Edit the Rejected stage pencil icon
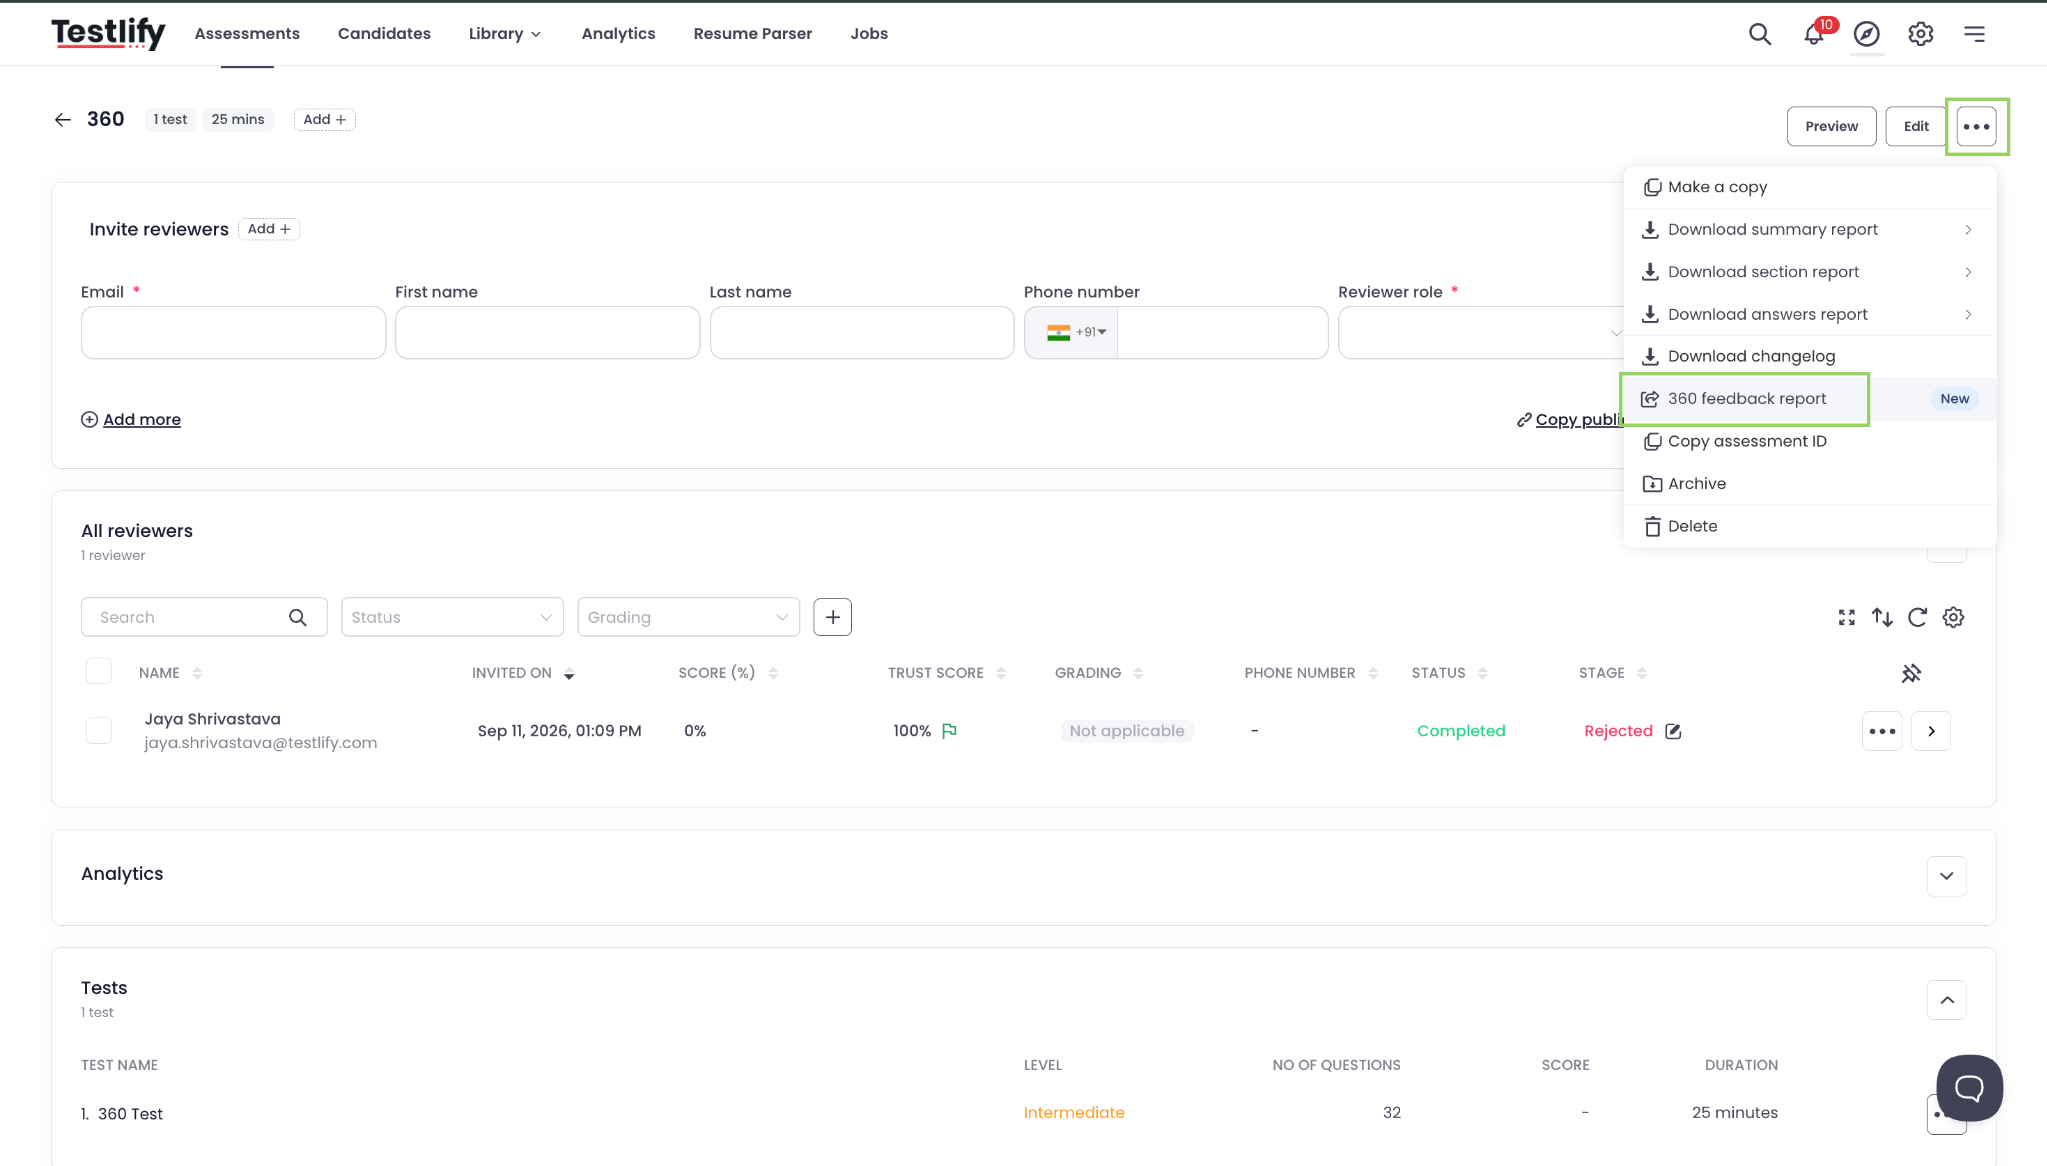 [1673, 731]
